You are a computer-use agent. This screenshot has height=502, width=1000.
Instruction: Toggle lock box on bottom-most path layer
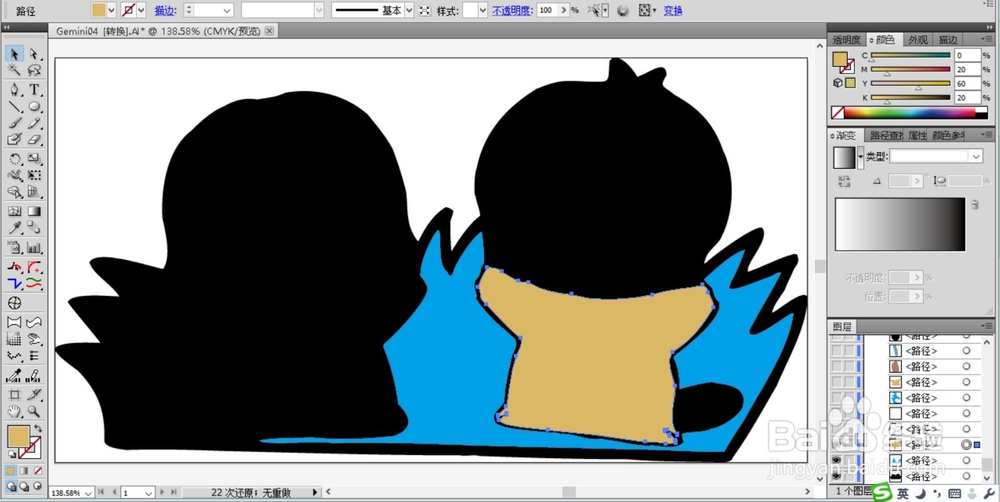[x=848, y=476]
